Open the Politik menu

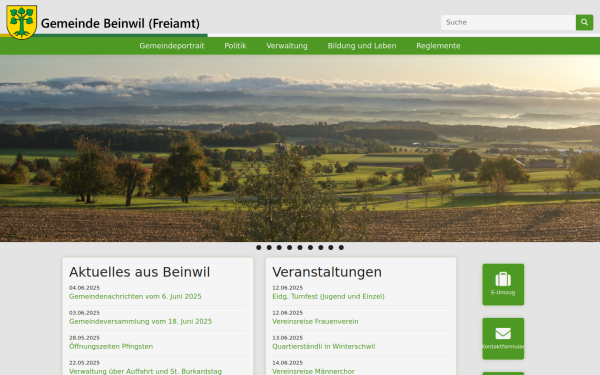[x=235, y=46]
